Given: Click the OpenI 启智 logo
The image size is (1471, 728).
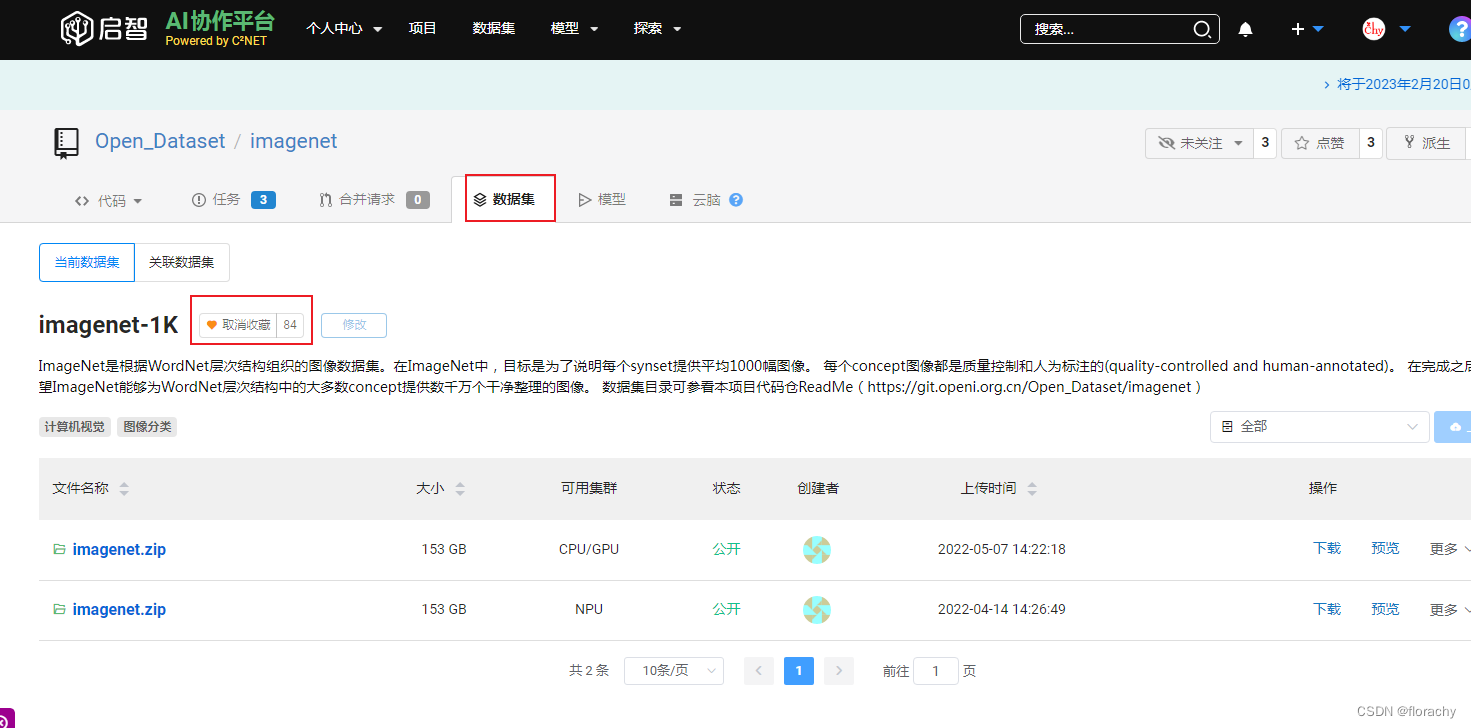Looking at the screenshot, I should click(x=104, y=29).
